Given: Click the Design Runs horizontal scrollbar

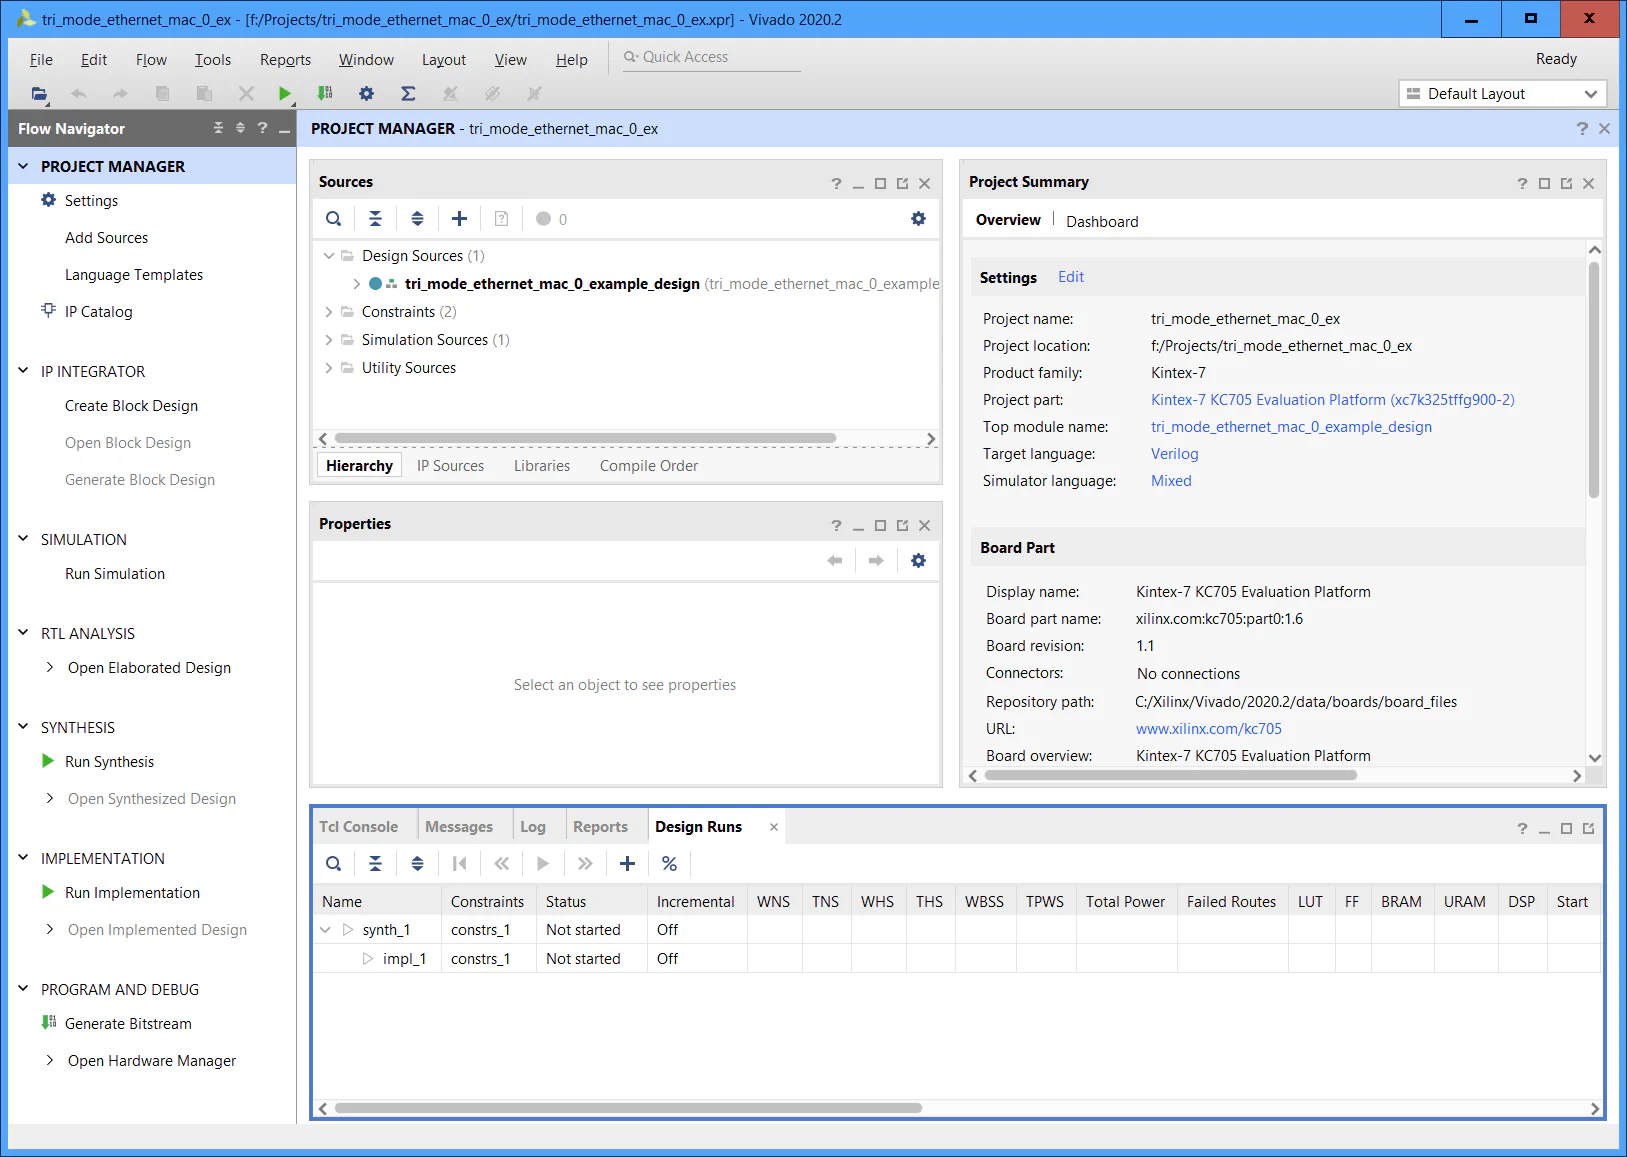Looking at the screenshot, I should tap(628, 1108).
